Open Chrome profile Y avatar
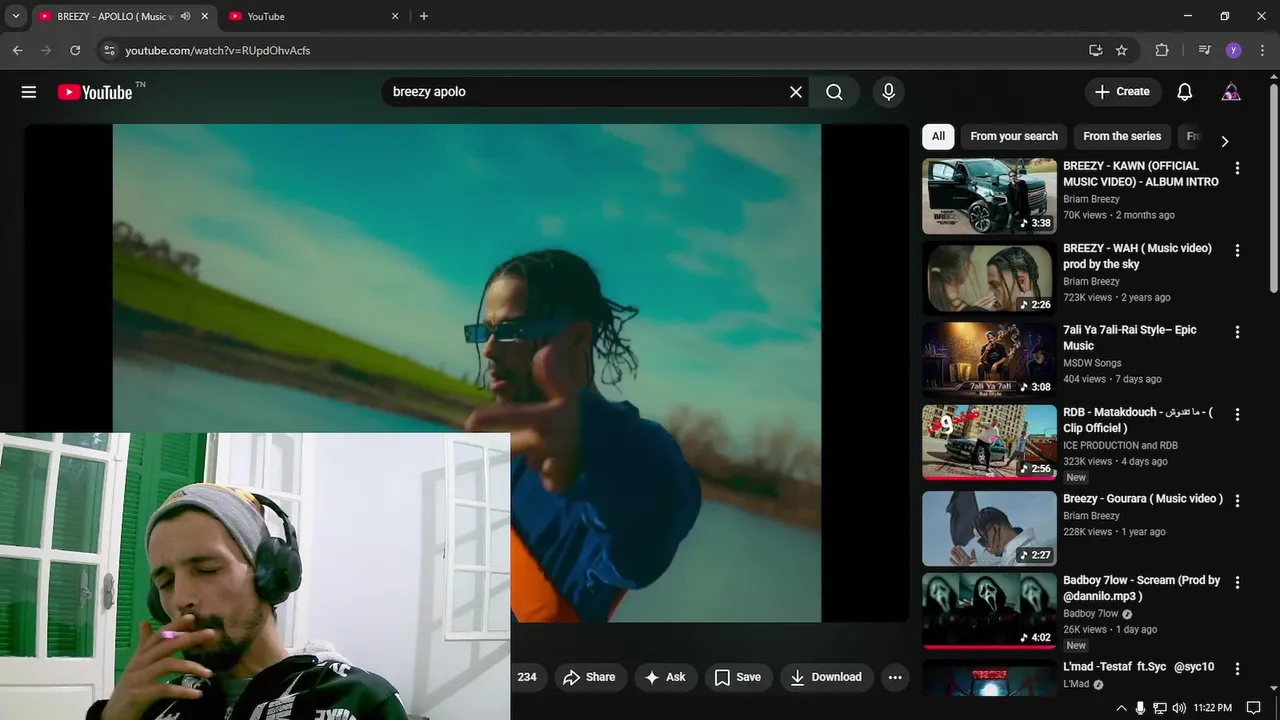1280x720 pixels. [1233, 50]
